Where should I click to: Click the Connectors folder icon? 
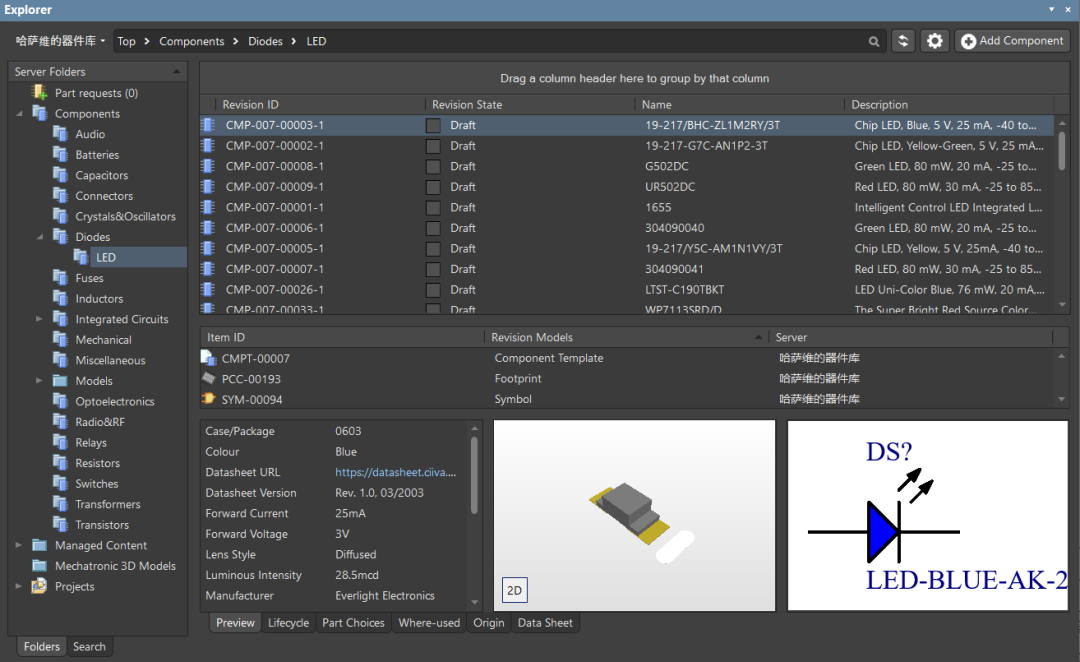pyautogui.click(x=61, y=196)
